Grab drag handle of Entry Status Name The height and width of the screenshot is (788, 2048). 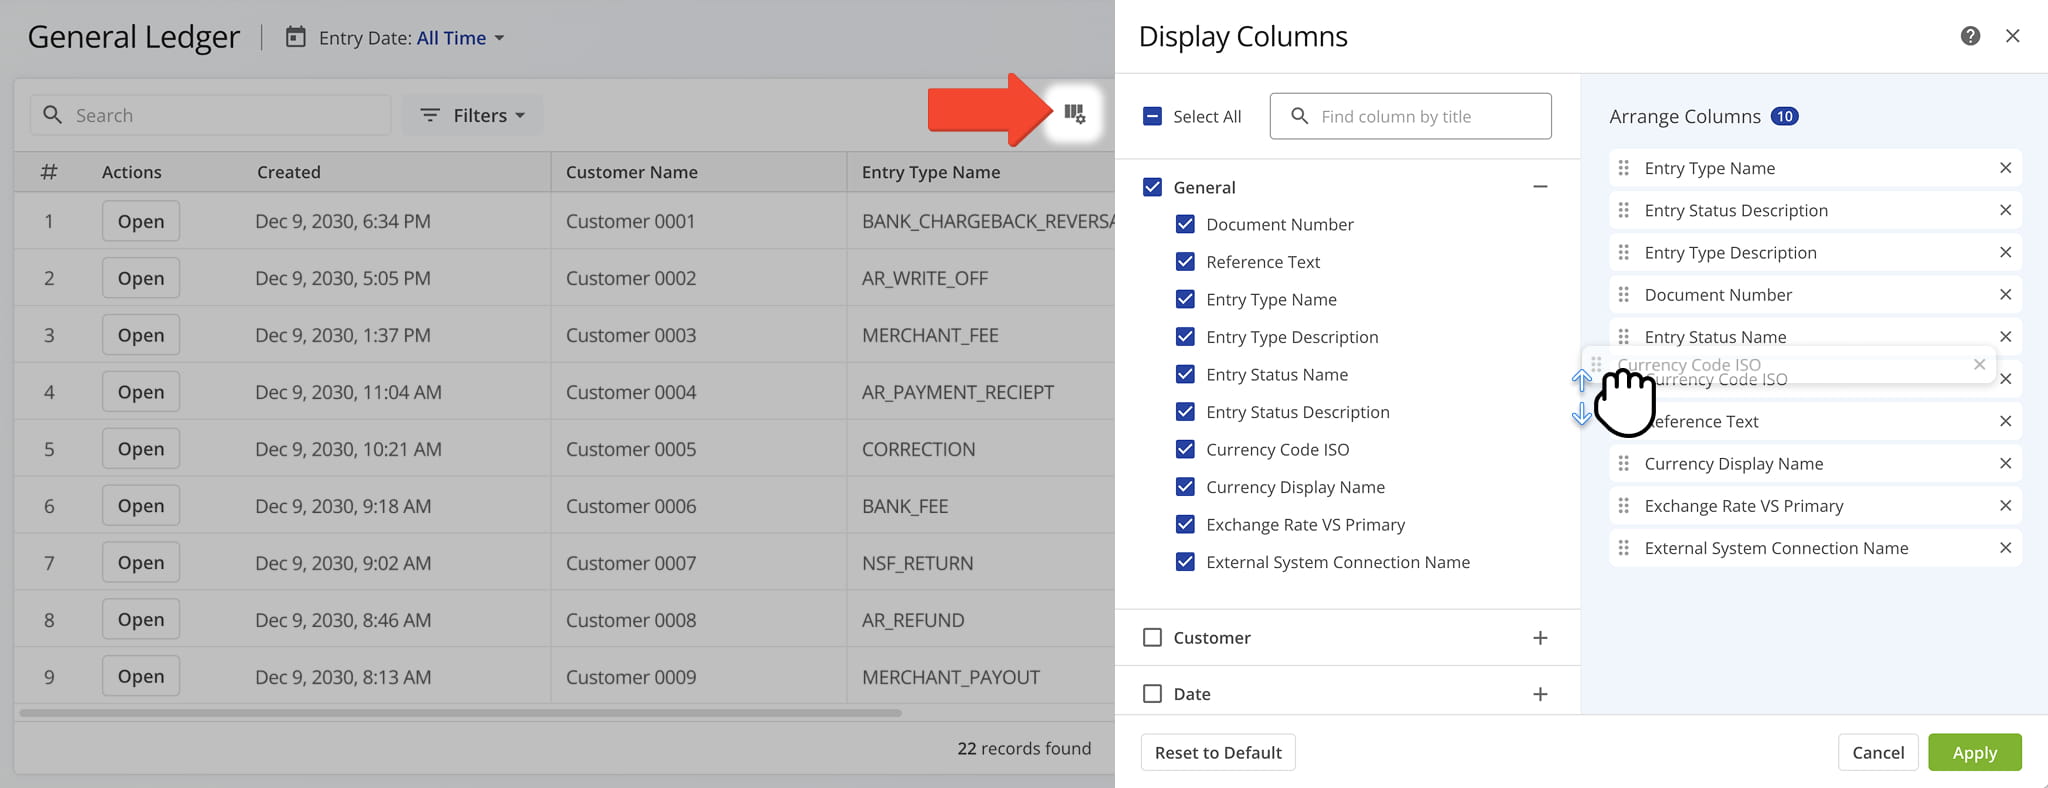coord(1624,336)
